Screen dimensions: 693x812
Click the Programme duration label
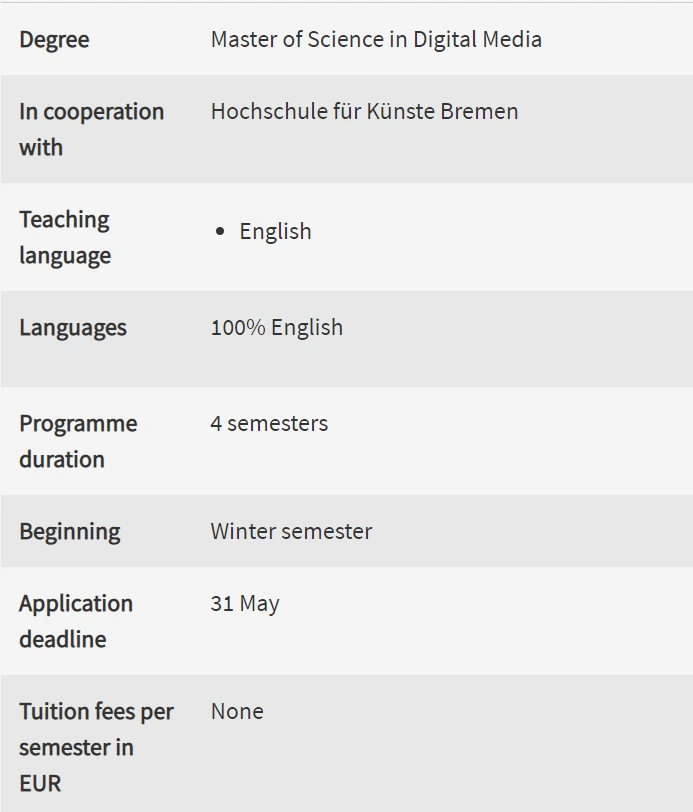(78, 441)
